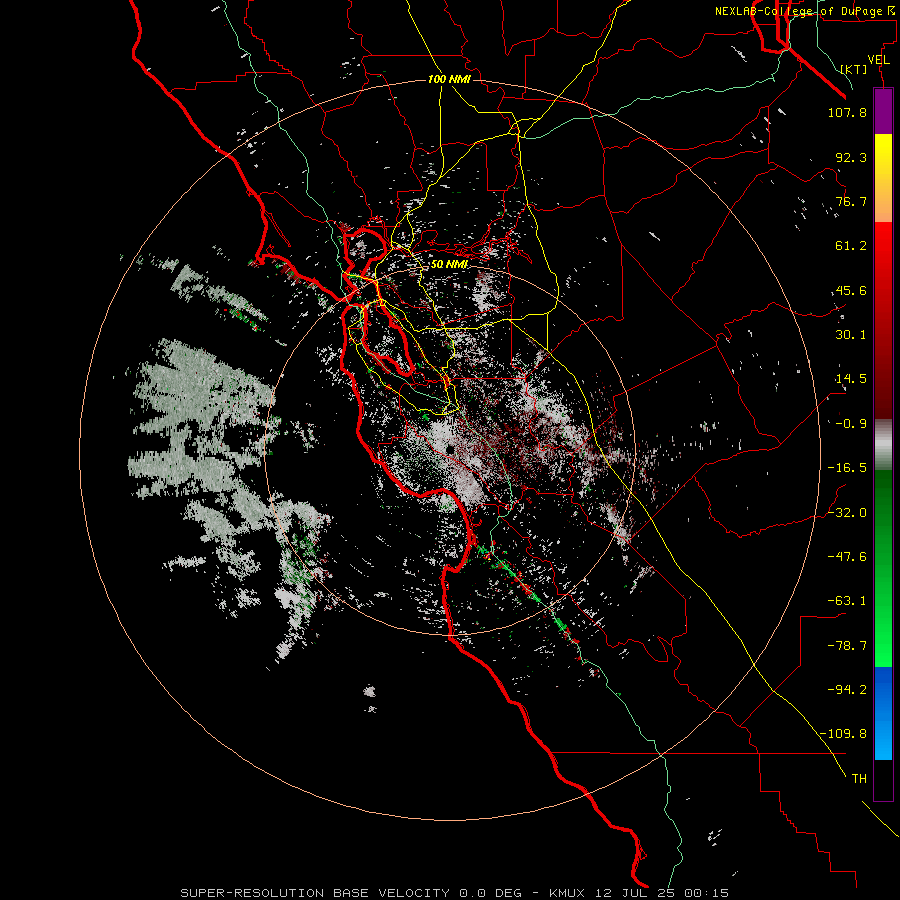
Task: Click the -109.8 velocity scale value
Action: [x=844, y=734]
